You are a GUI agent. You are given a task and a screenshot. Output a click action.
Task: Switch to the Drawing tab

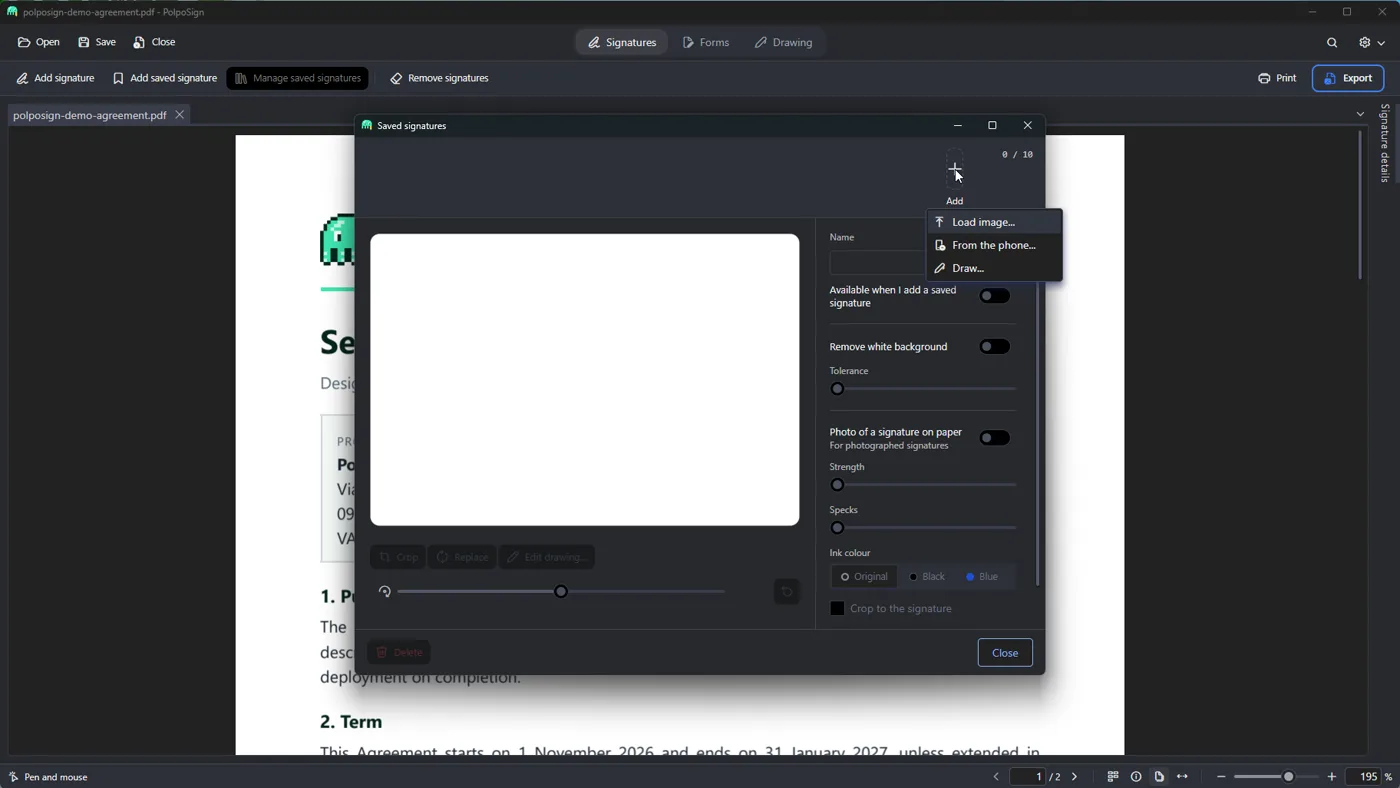784,43
